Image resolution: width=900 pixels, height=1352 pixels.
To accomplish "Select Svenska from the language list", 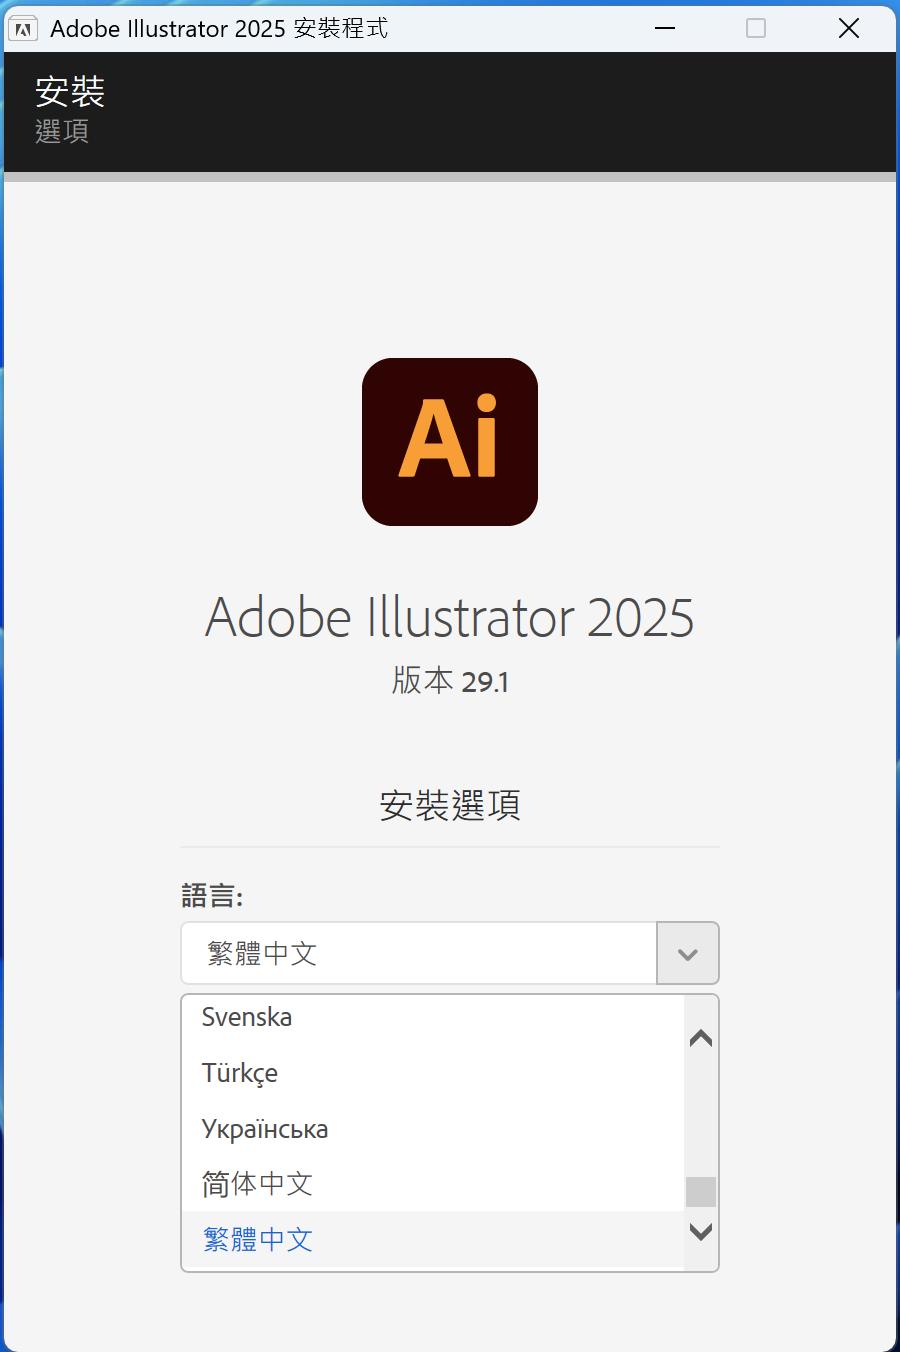I will [247, 1017].
